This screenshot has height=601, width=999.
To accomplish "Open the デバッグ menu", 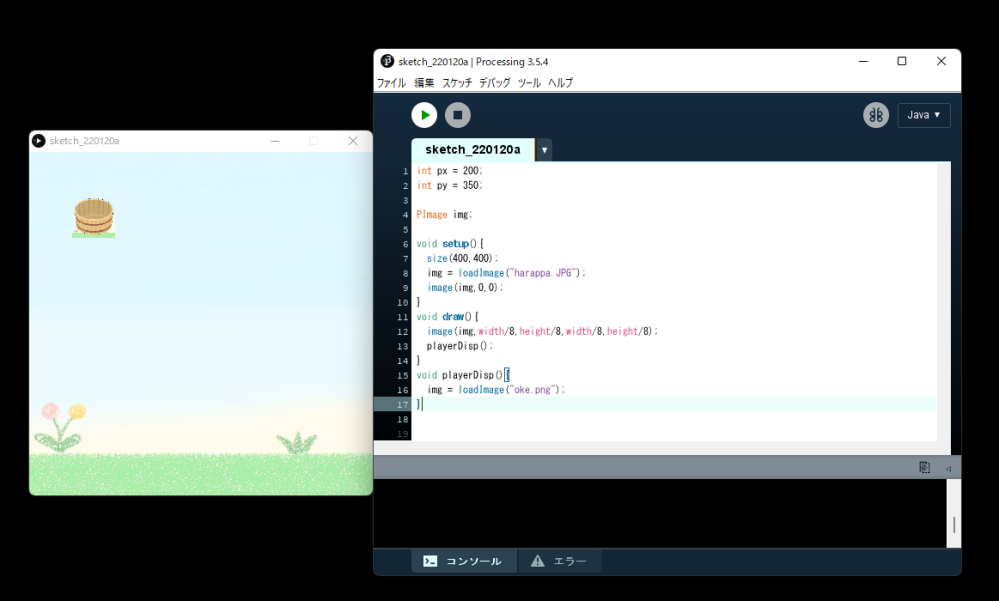I will coord(495,83).
